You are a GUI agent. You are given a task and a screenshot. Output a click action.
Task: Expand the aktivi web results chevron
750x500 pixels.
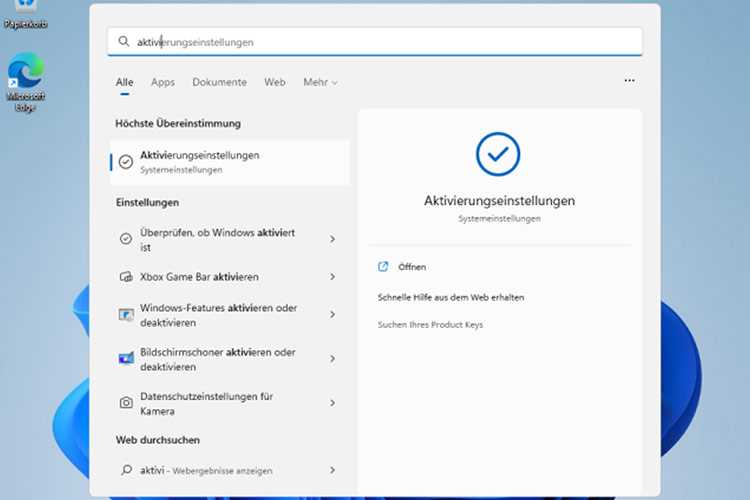tap(332, 470)
